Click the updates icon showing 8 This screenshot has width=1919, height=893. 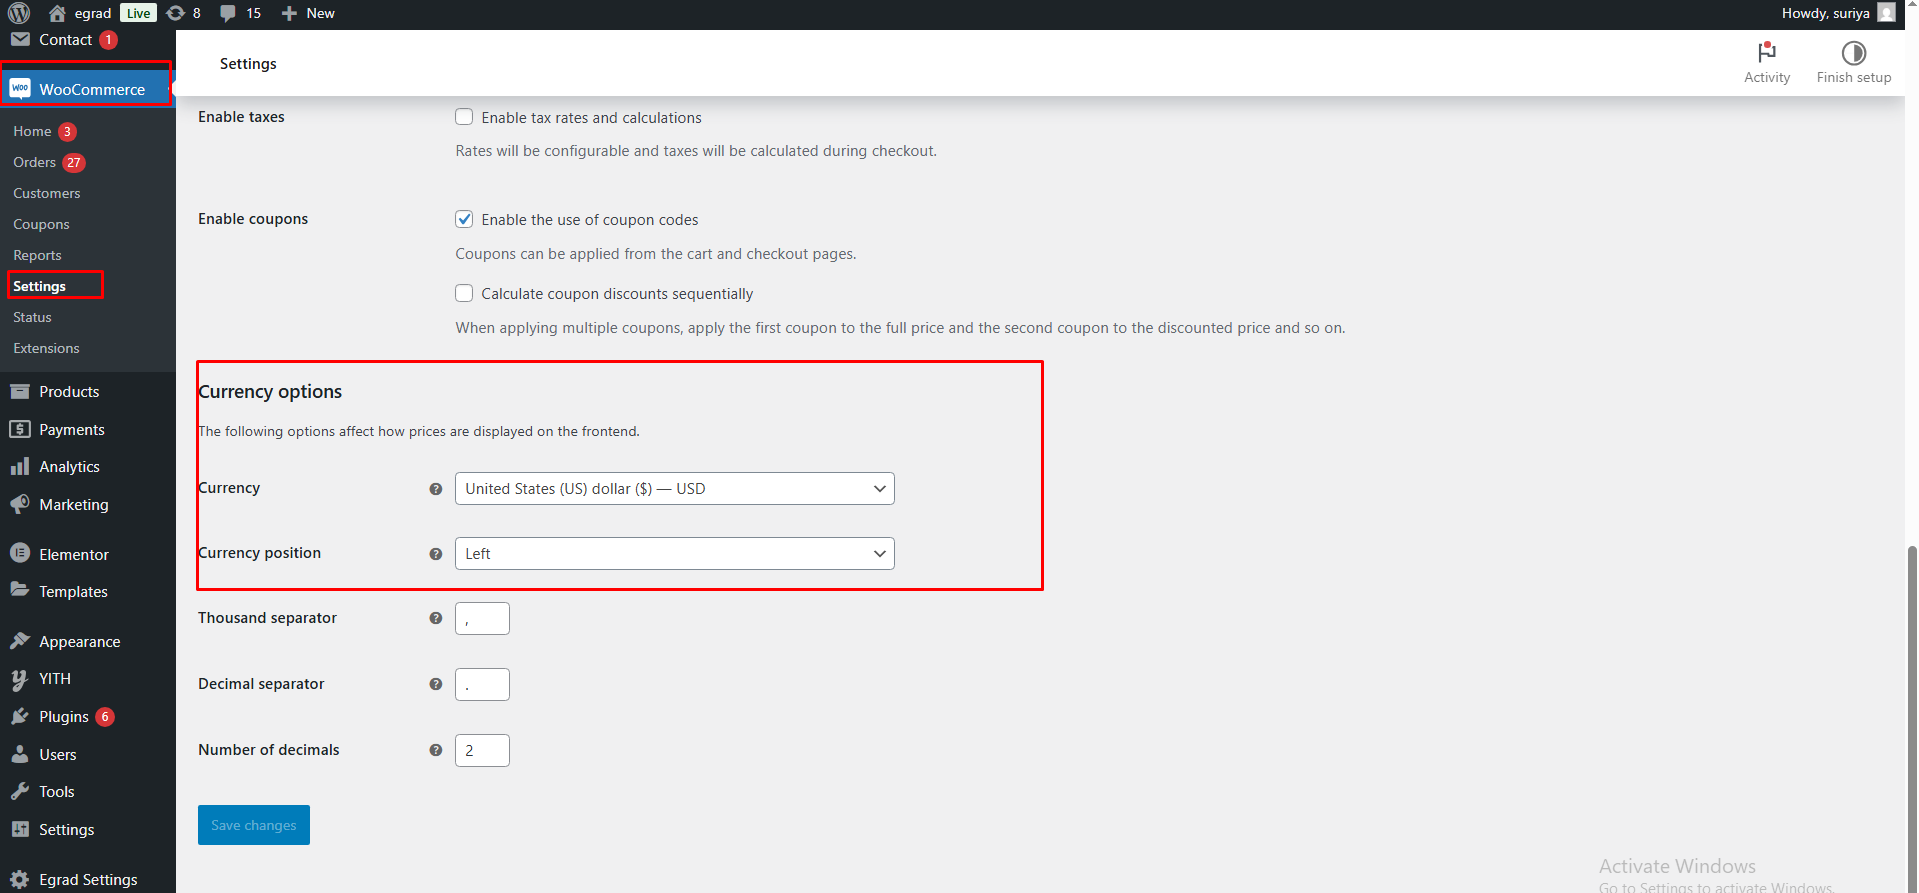coord(176,13)
